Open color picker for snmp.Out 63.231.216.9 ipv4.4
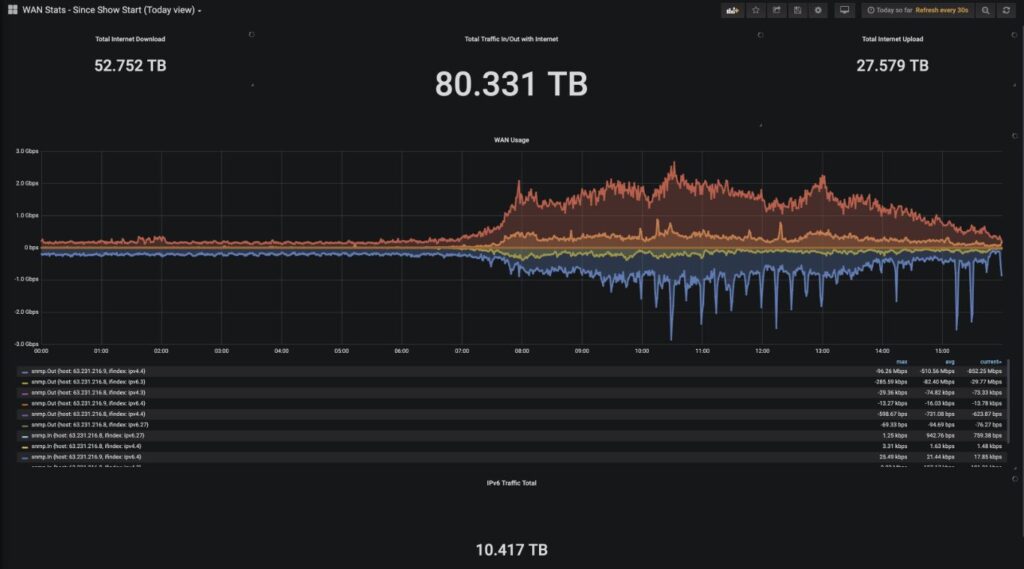Image resolution: width=1024 pixels, height=569 pixels. 25,372
